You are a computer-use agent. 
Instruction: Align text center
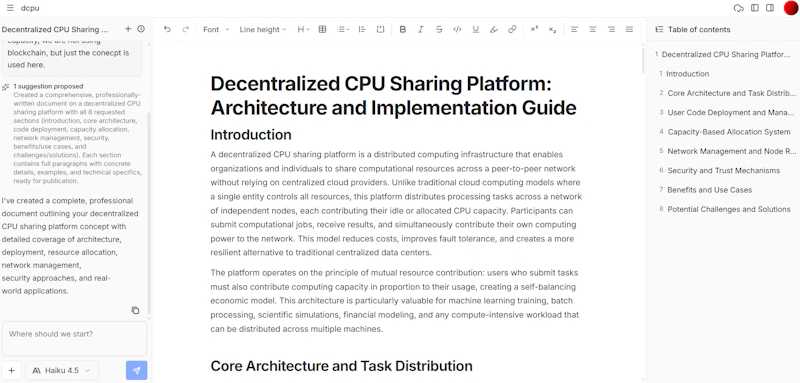click(x=593, y=30)
